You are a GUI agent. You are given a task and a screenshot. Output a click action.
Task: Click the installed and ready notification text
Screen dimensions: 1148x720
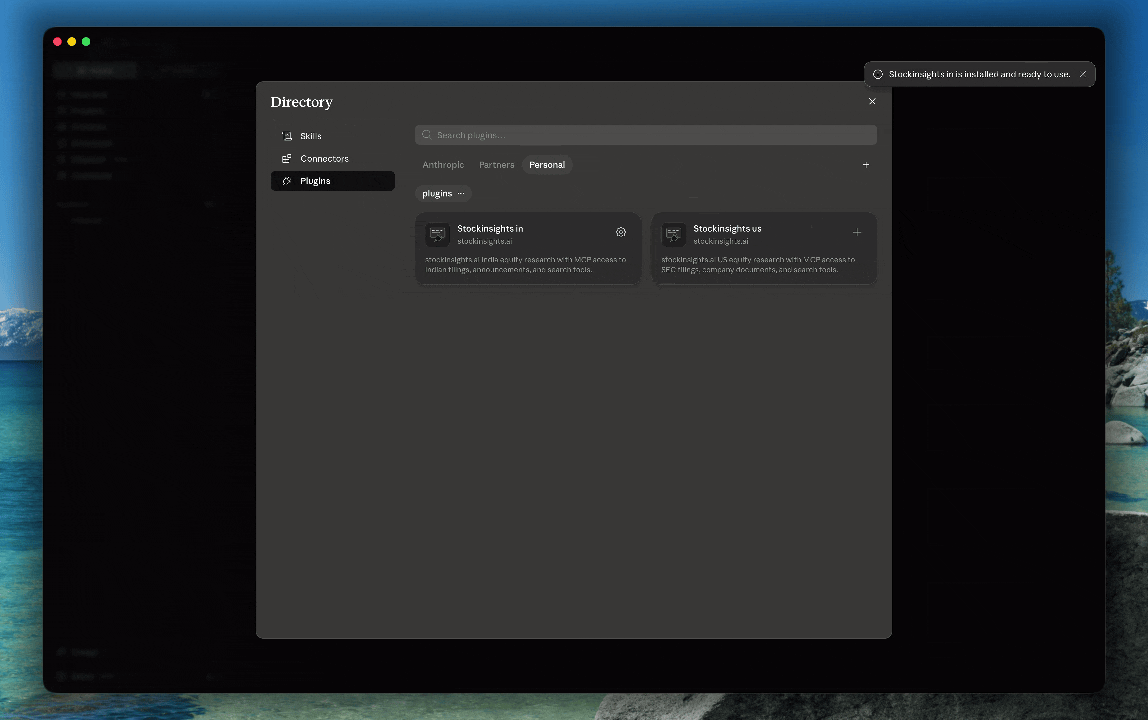pyautogui.click(x=980, y=74)
